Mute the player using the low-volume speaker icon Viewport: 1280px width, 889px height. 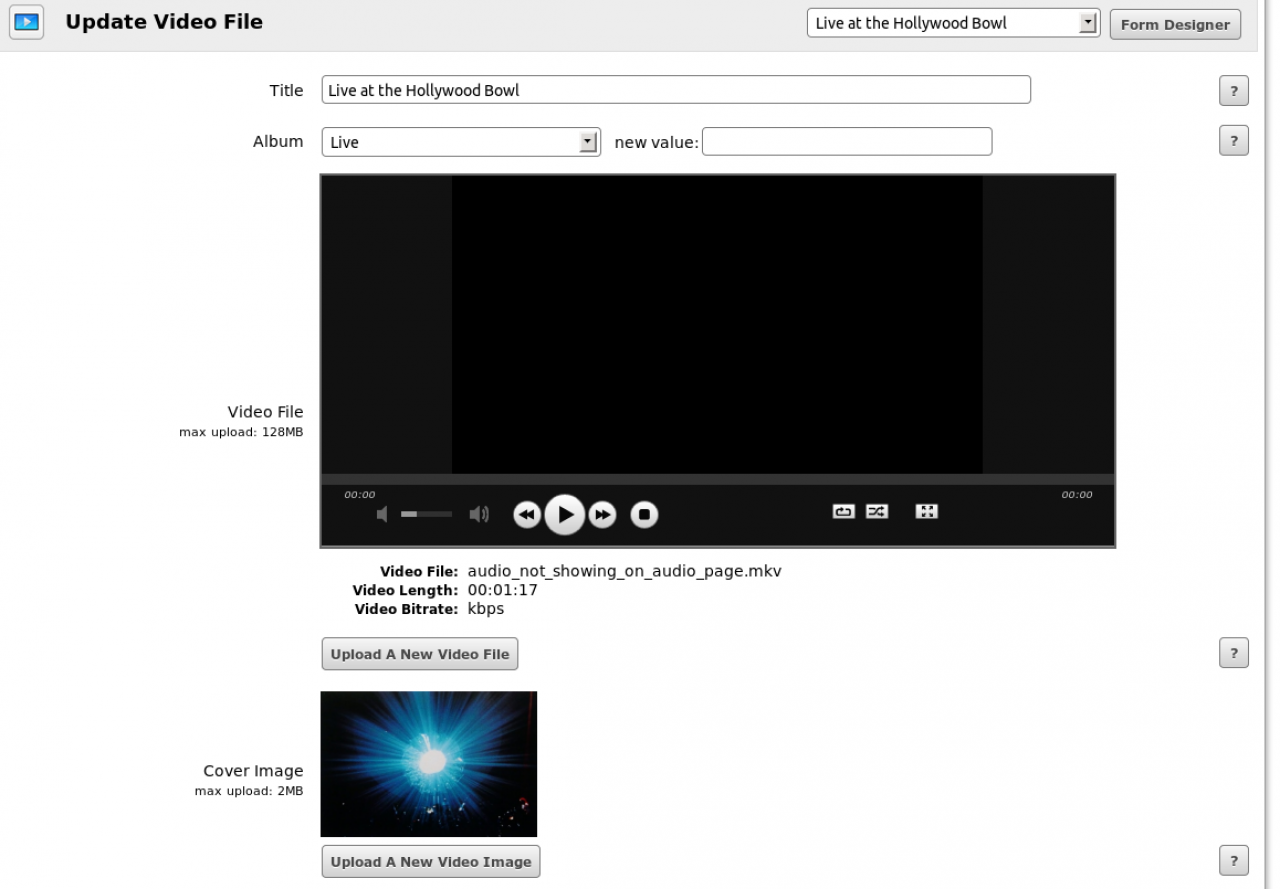point(381,514)
